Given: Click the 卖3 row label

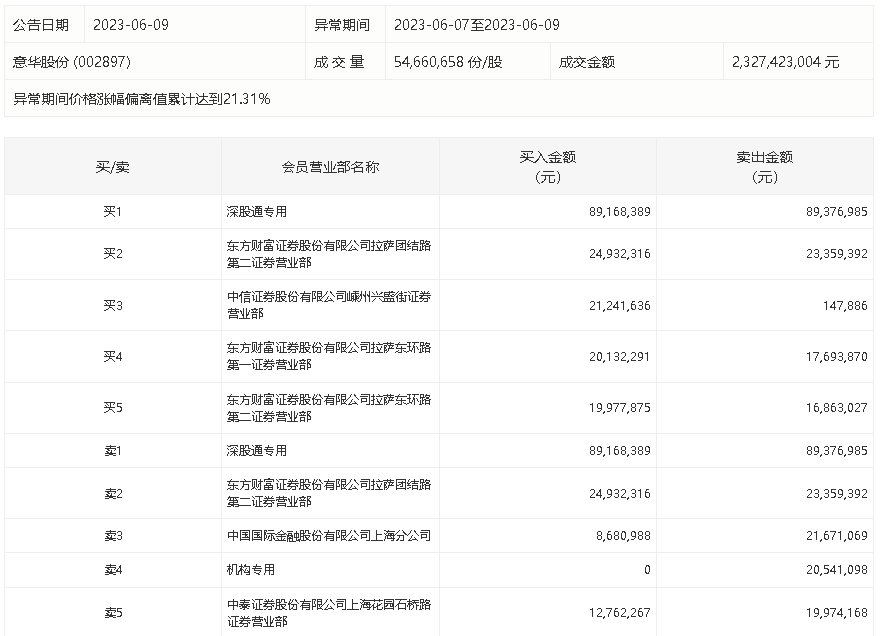Looking at the screenshot, I should (113, 536).
